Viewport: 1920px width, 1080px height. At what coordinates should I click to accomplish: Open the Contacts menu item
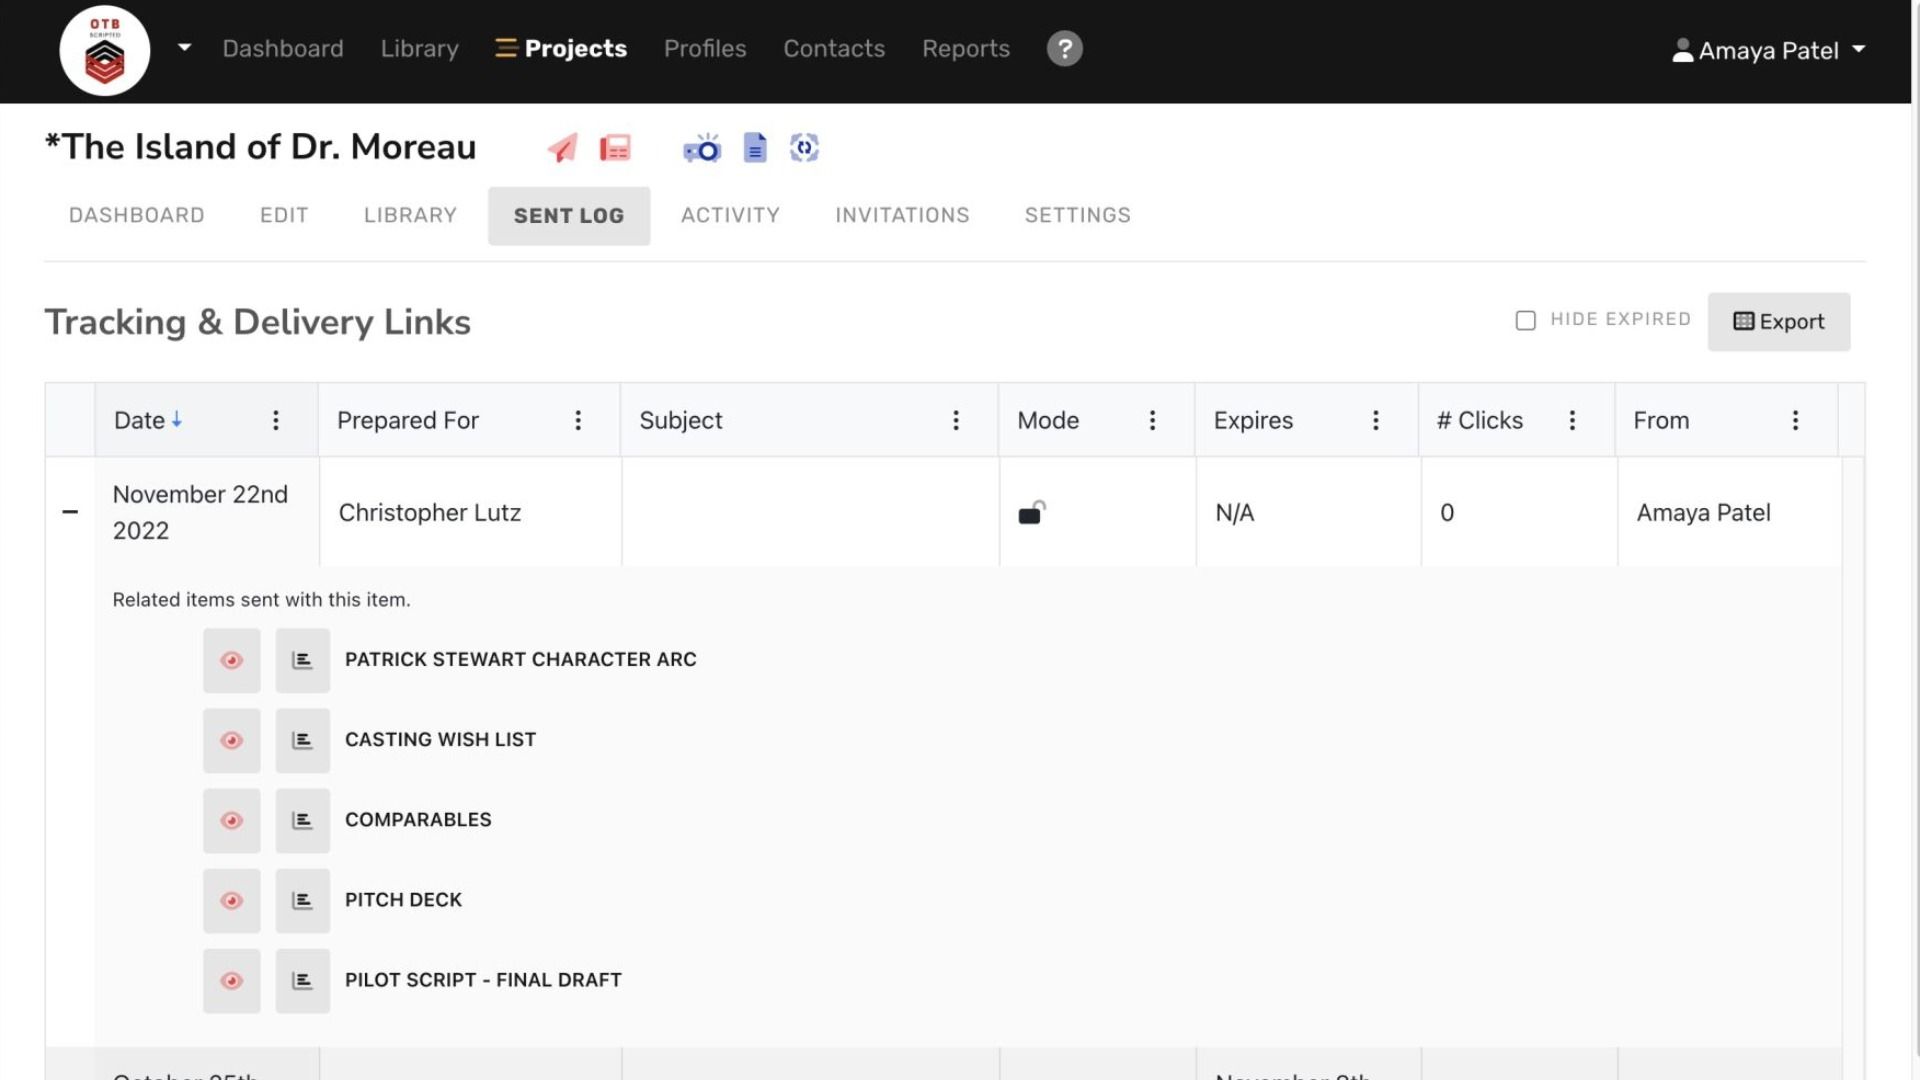pos(833,48)
